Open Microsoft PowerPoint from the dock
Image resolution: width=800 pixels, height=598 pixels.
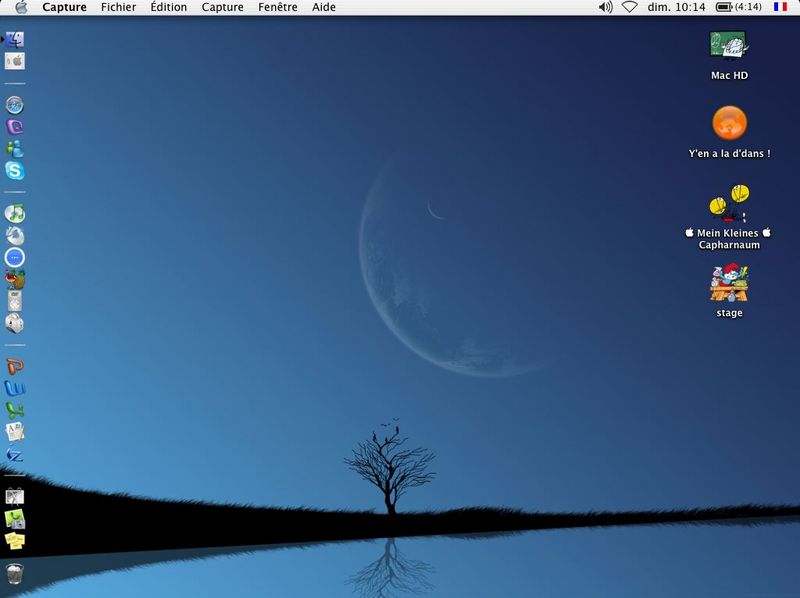tap(15, 367)
